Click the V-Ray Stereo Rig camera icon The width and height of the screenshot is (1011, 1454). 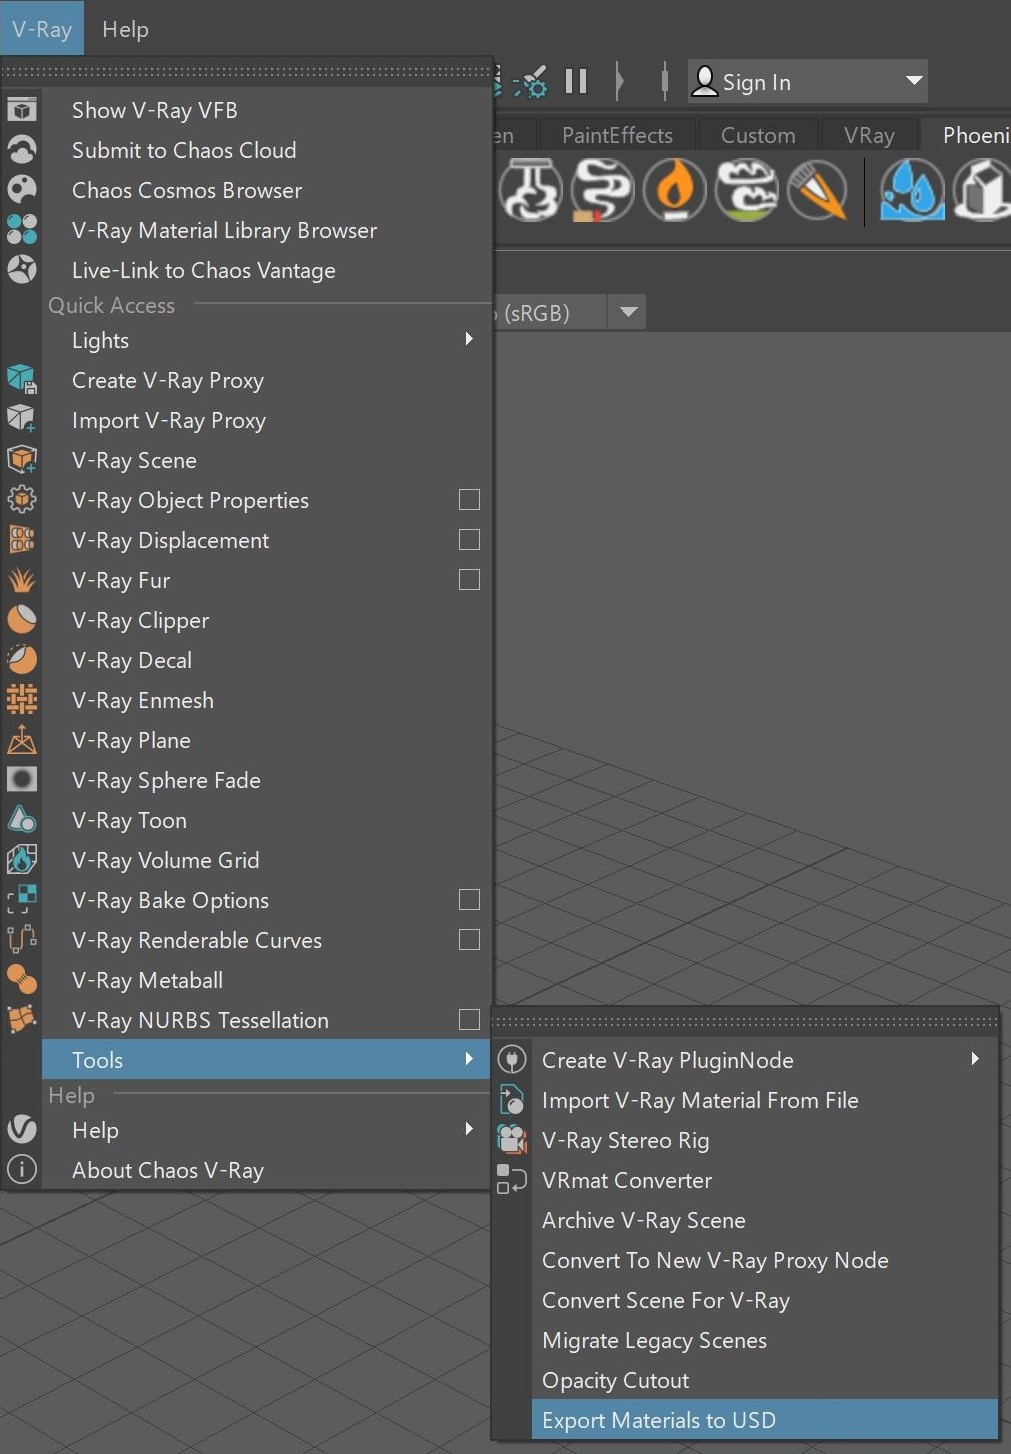[x=512, y=1139]
